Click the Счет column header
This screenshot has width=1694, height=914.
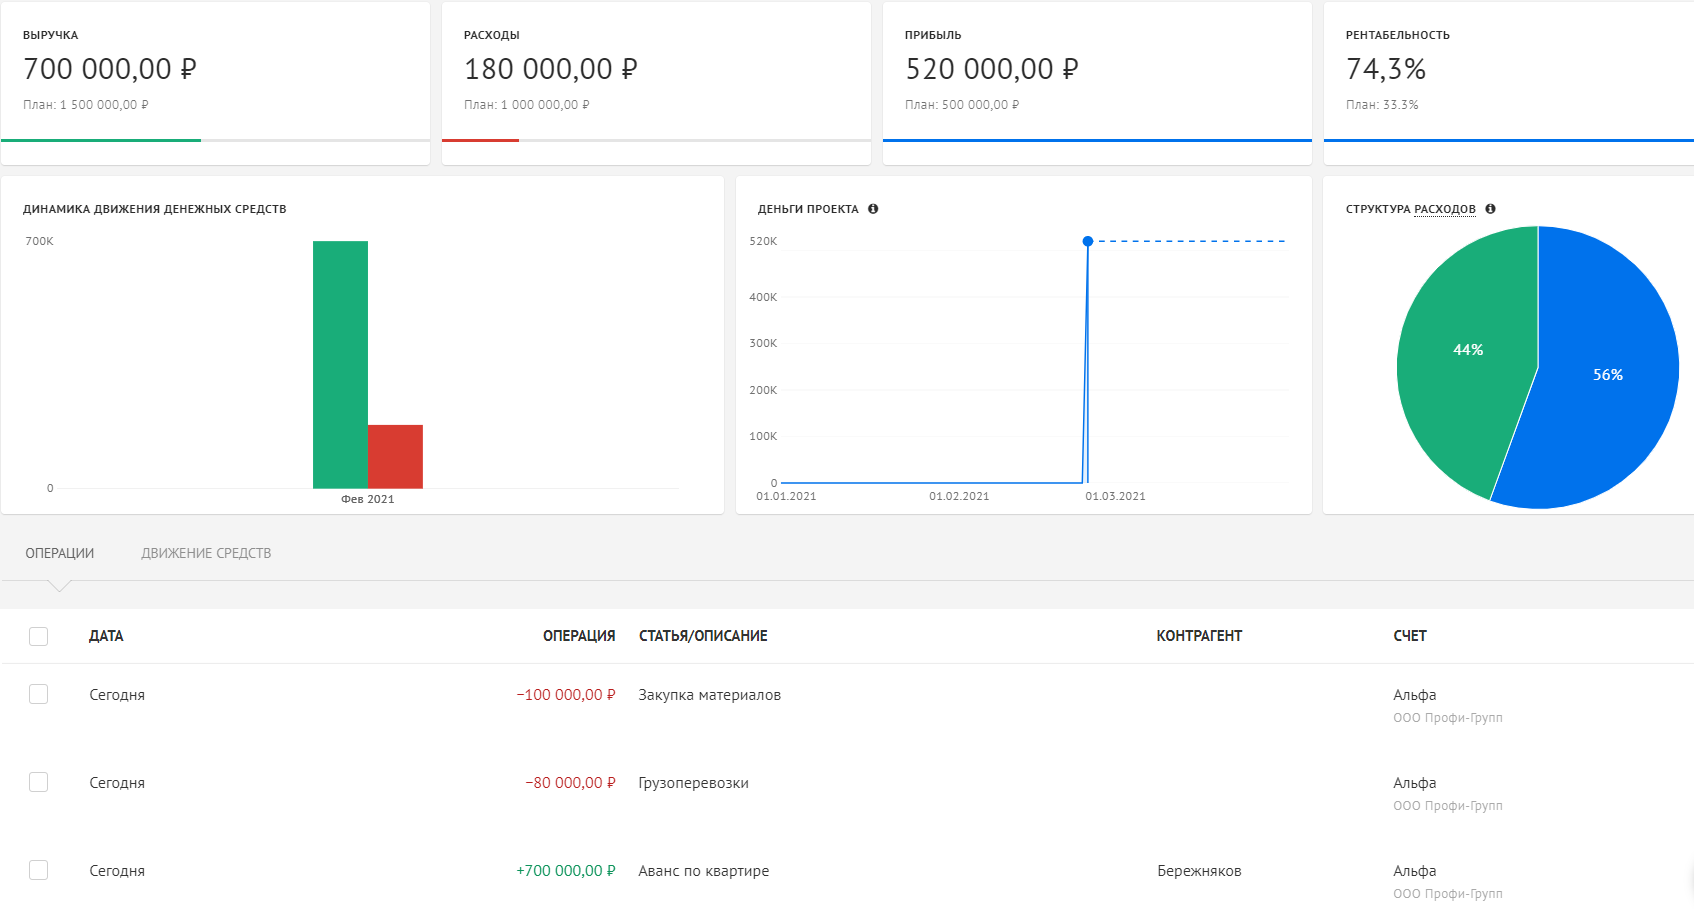pyautogui.click(x=1410, y=636)
